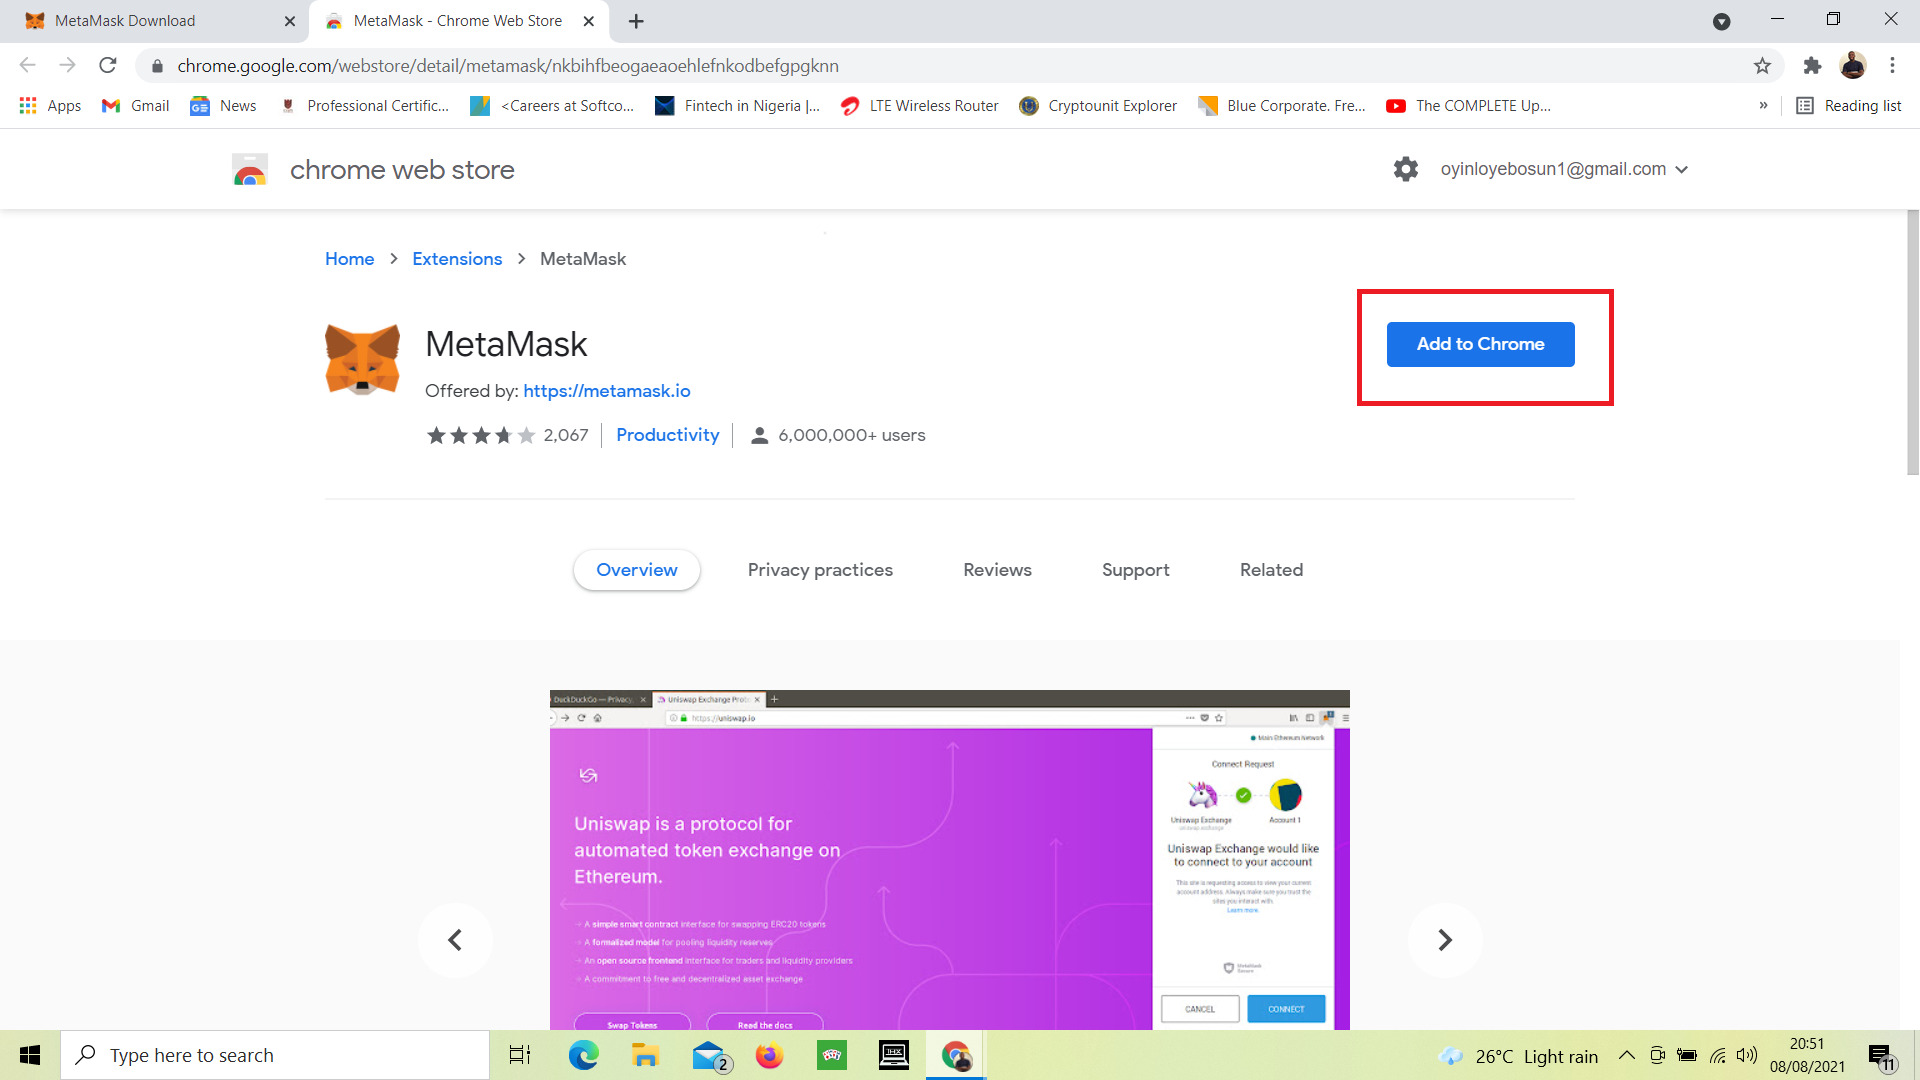The image size is (1920, 1080).
Task: Switch to the Support tab
Action: (x=1135, y=570)
